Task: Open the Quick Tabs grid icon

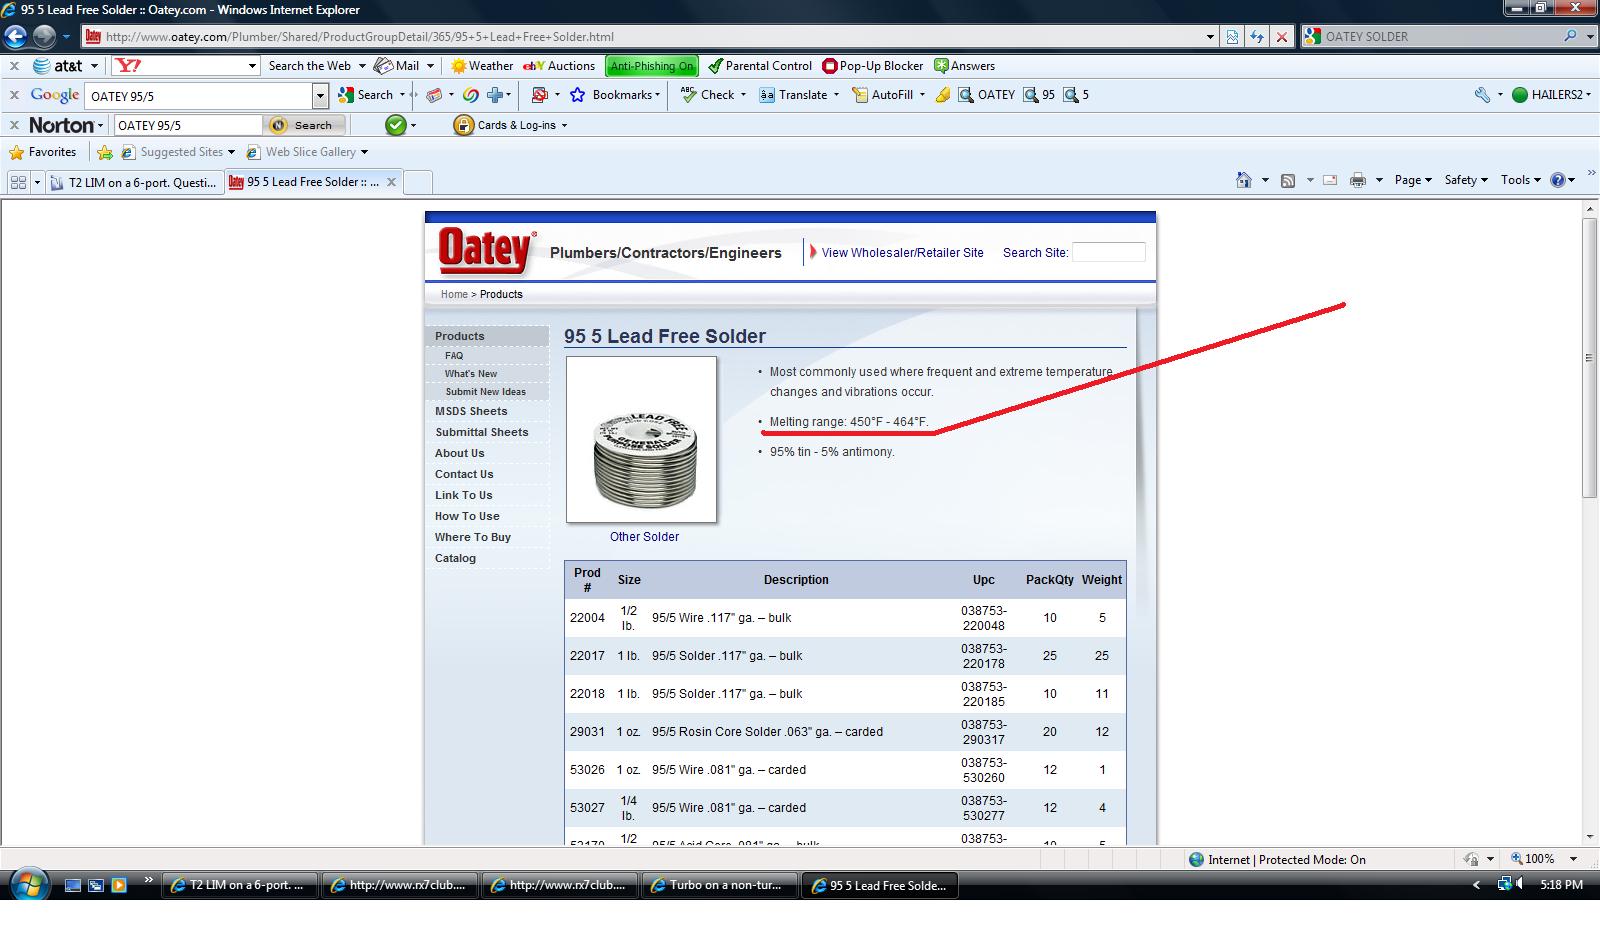Action: (18, 182)
